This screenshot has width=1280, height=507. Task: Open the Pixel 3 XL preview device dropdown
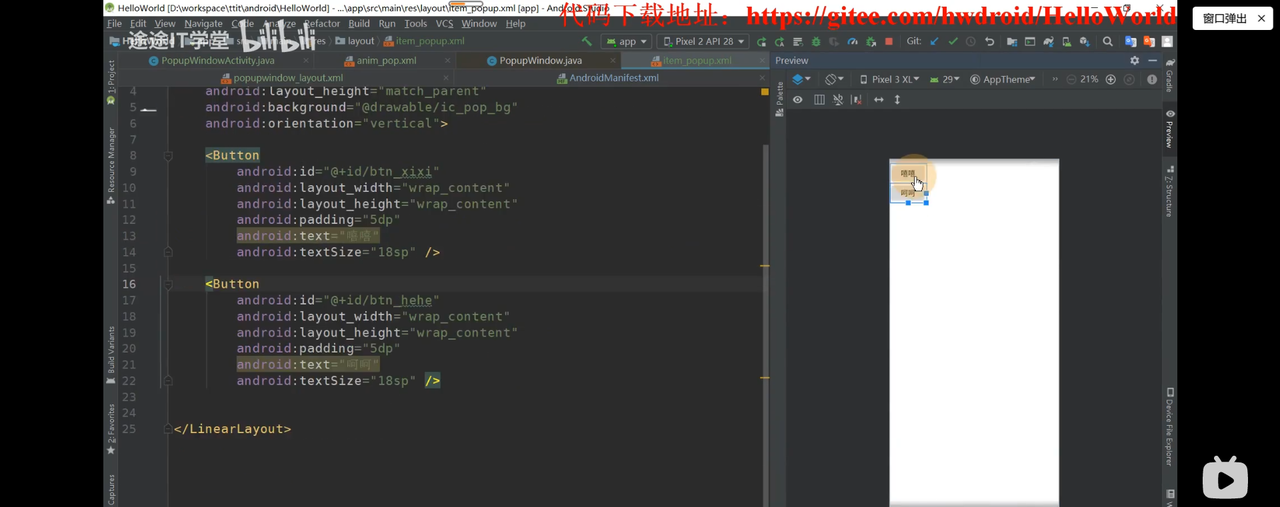890,79
